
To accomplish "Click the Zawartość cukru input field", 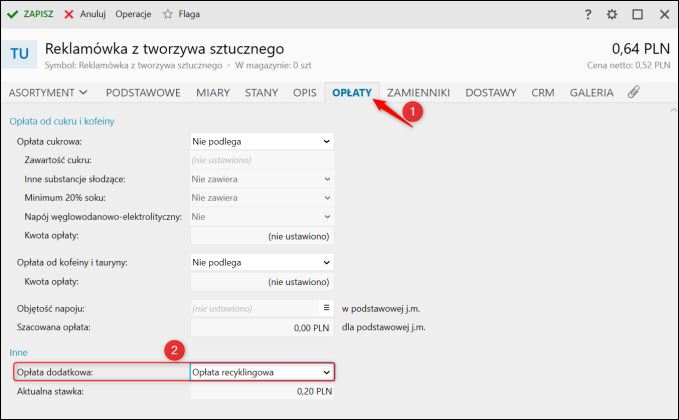I will (262, 160).
